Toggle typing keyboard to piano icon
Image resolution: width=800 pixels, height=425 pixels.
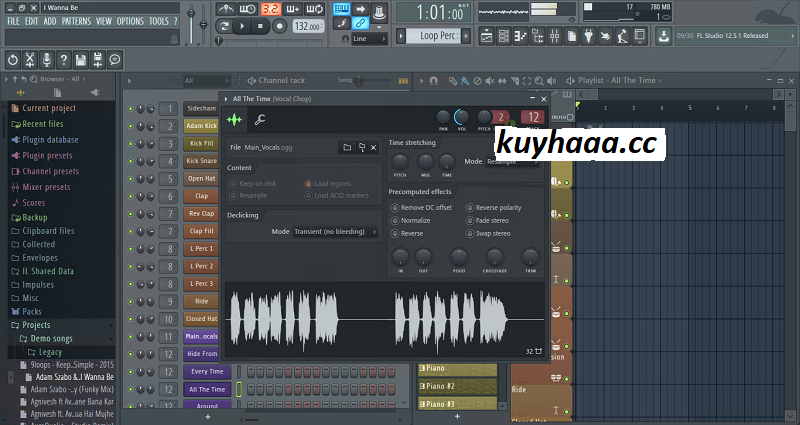341,9
